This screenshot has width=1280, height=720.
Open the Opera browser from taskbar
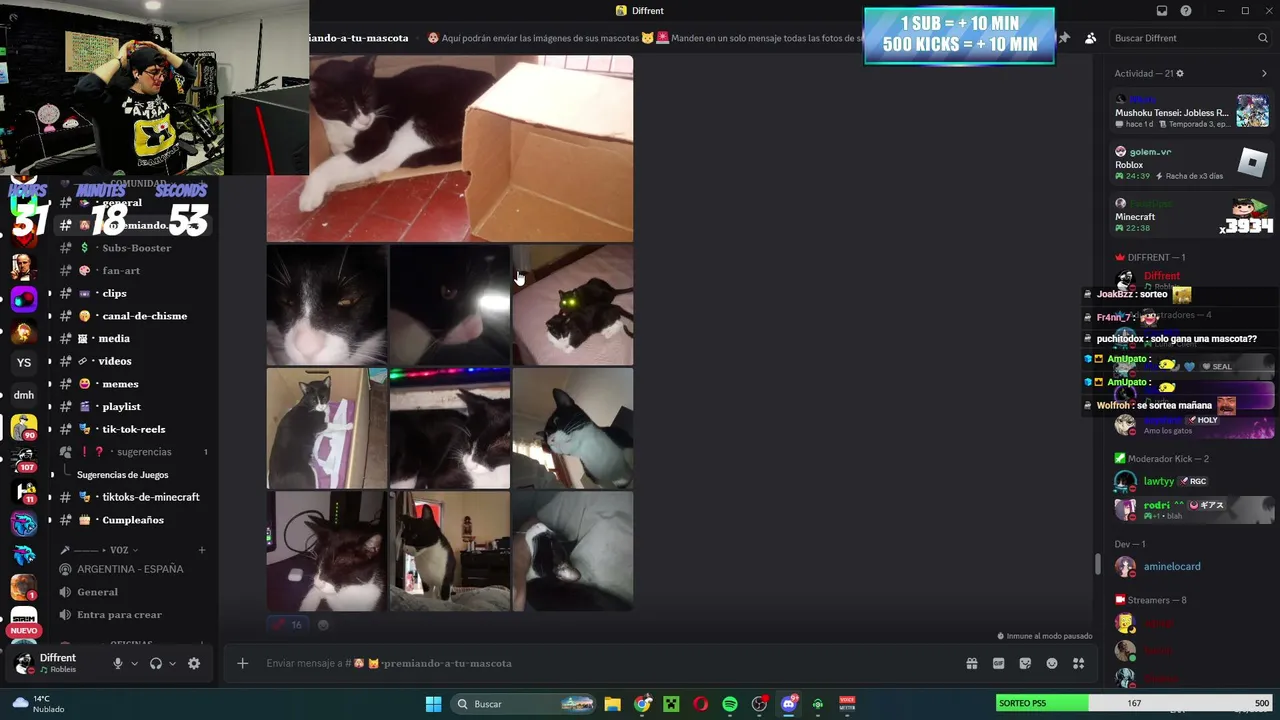(x=700, y=704)
